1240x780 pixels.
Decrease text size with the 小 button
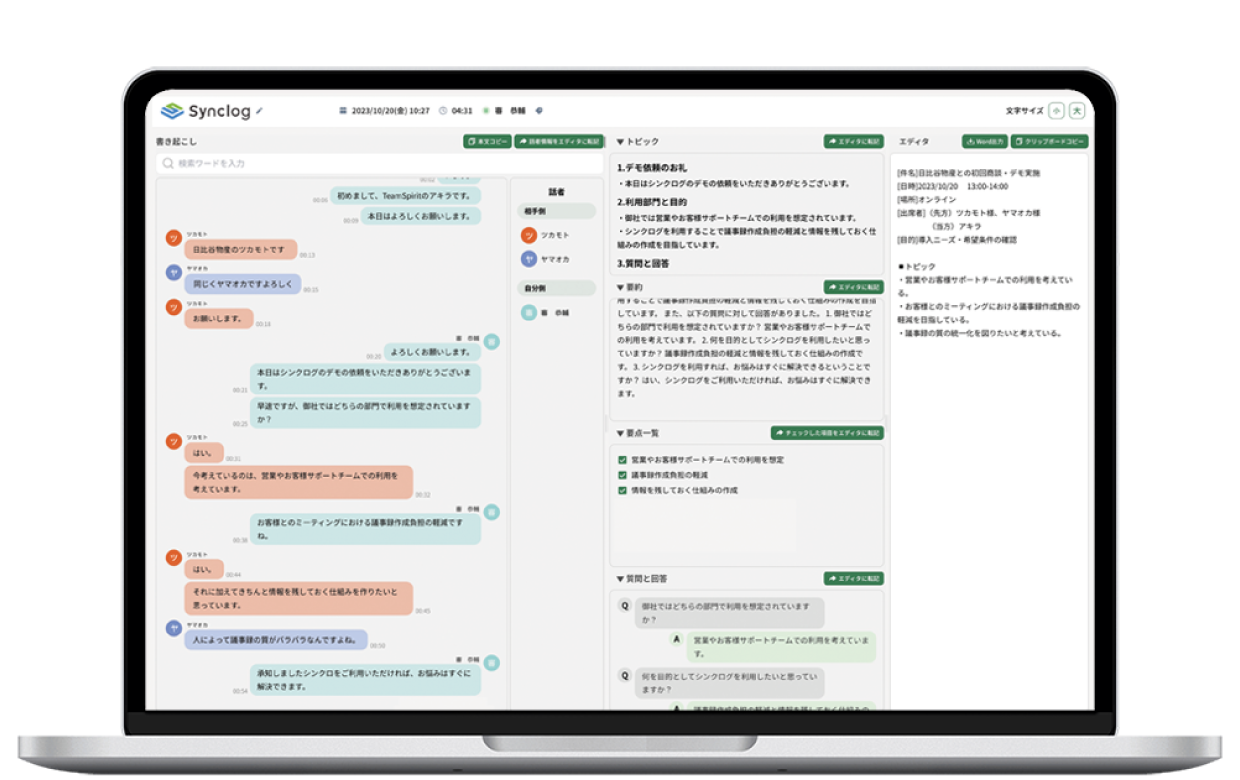1056,111
